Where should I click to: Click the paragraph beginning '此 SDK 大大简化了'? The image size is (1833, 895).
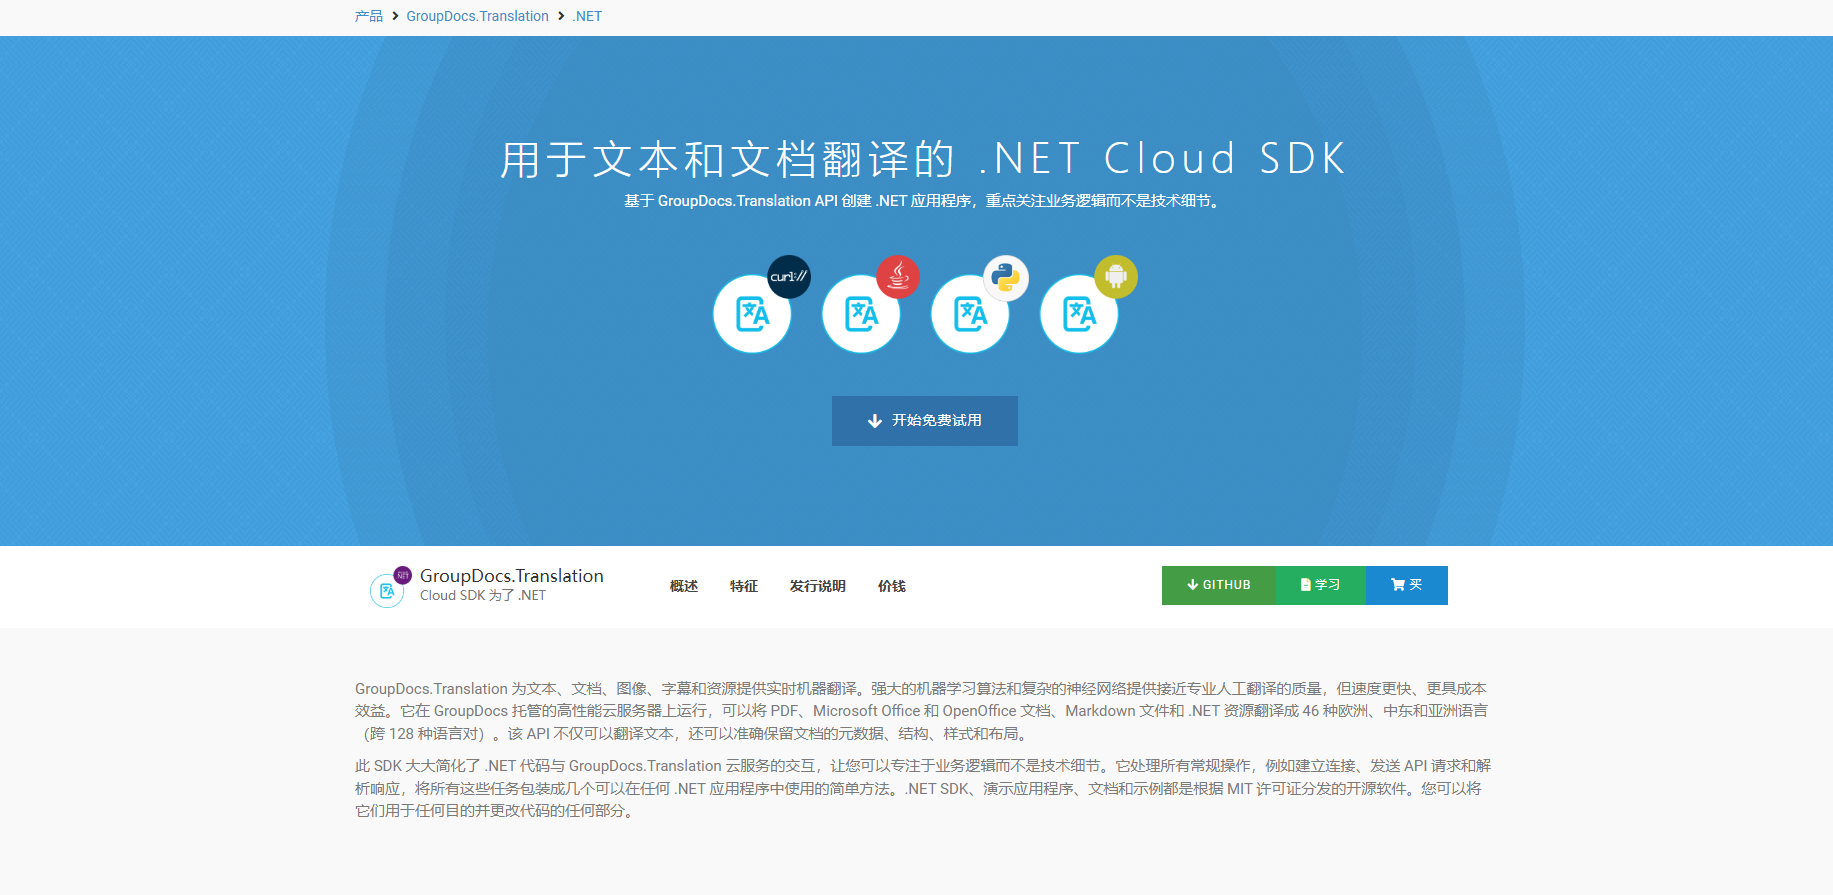pyautogui.click(x=922, y=788)
